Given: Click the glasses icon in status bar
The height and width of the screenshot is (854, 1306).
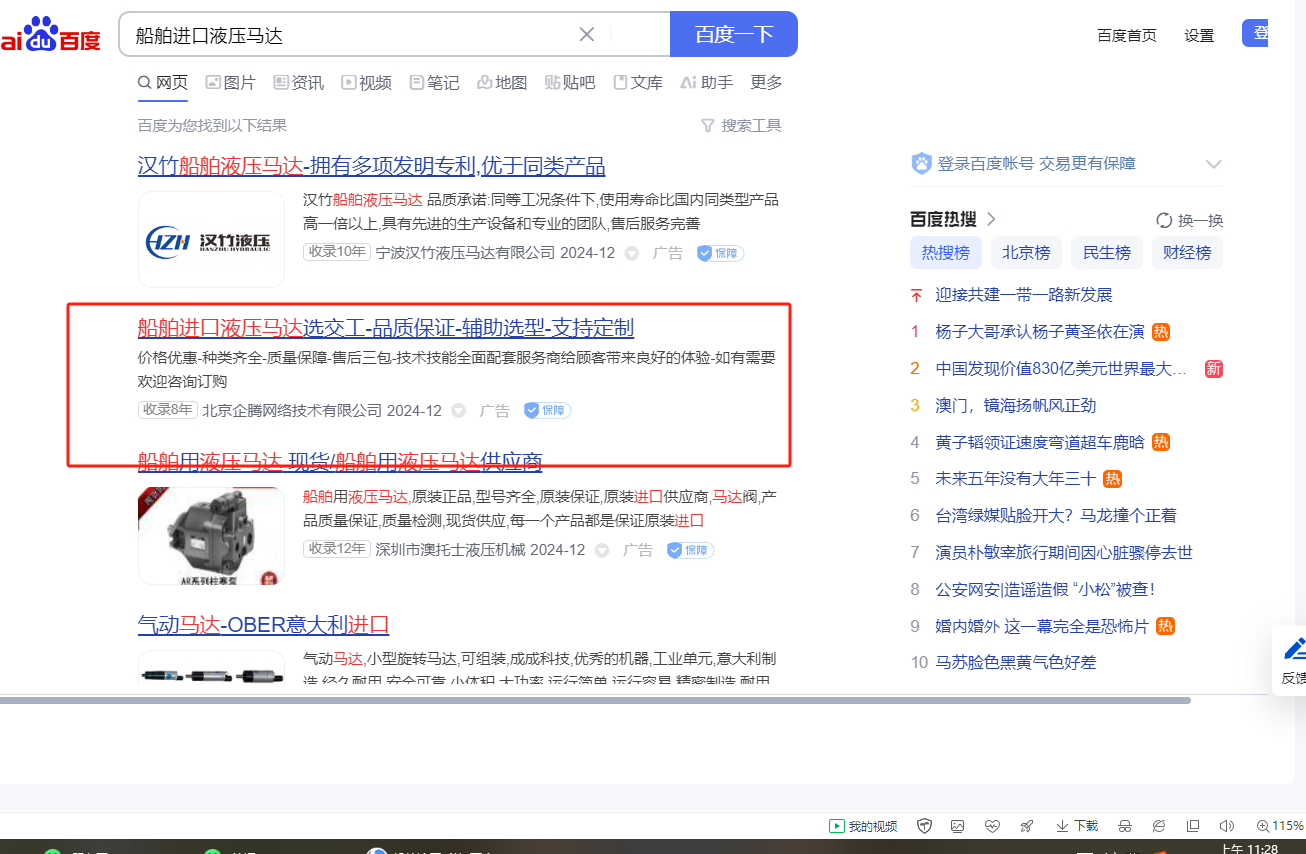Looking at the screenshot, I should click(x=1125, y=826).
